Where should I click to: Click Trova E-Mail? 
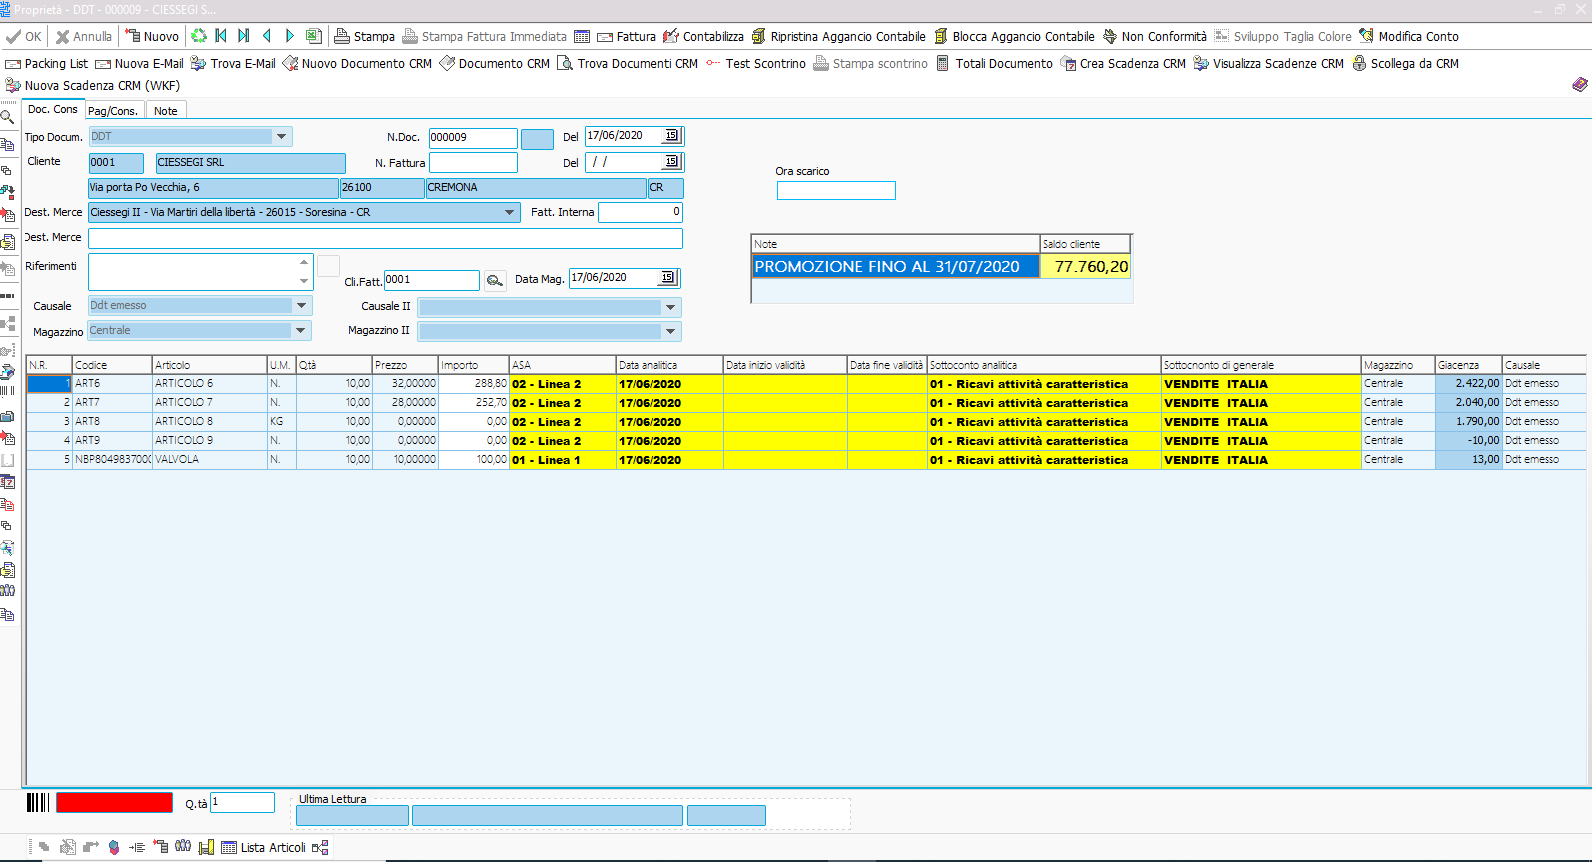pyautogui.click(x=233, y=63)
